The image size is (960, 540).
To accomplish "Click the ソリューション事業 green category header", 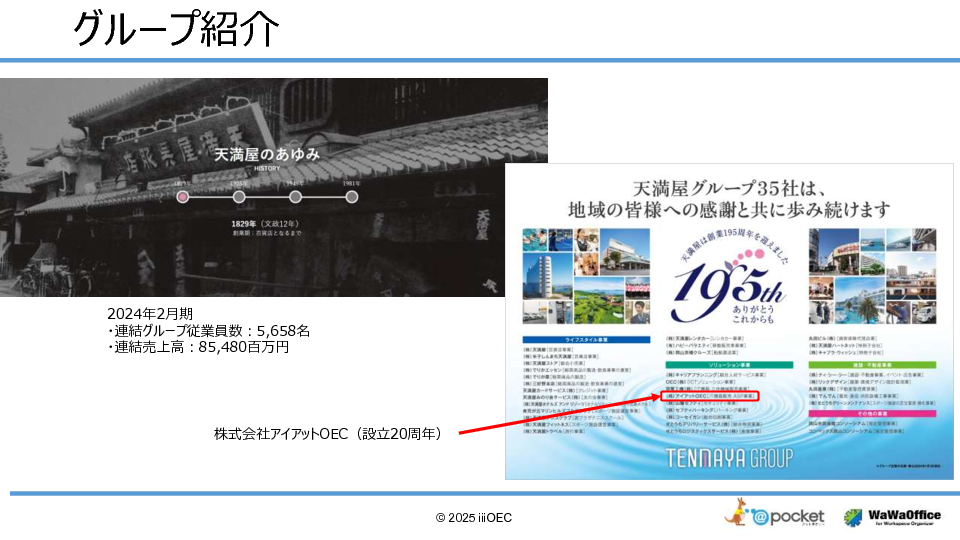I will click(727, 366).
